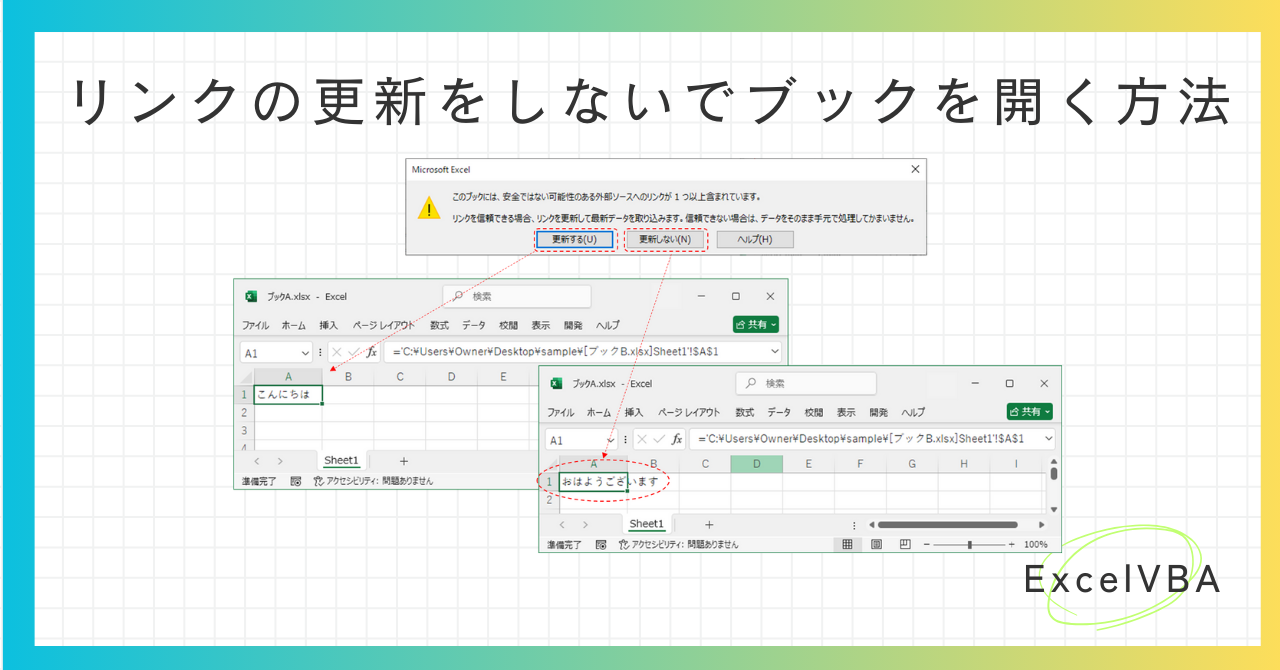Click the Page Break Preview icon in status bar
This screenshot has height=670, width=1280.
(x=905, y=545)
